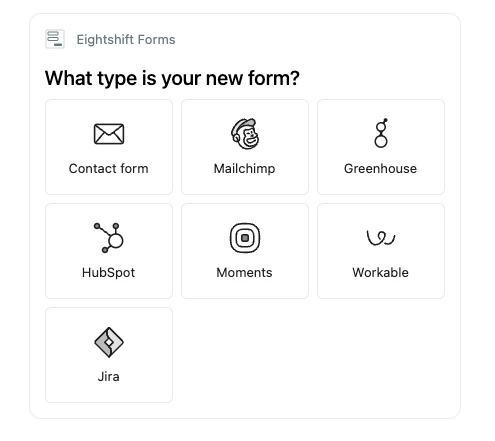Pick the HubSpot sprocket logo icon
This screenshot has height=441, width=495.
tap(109, 238)
